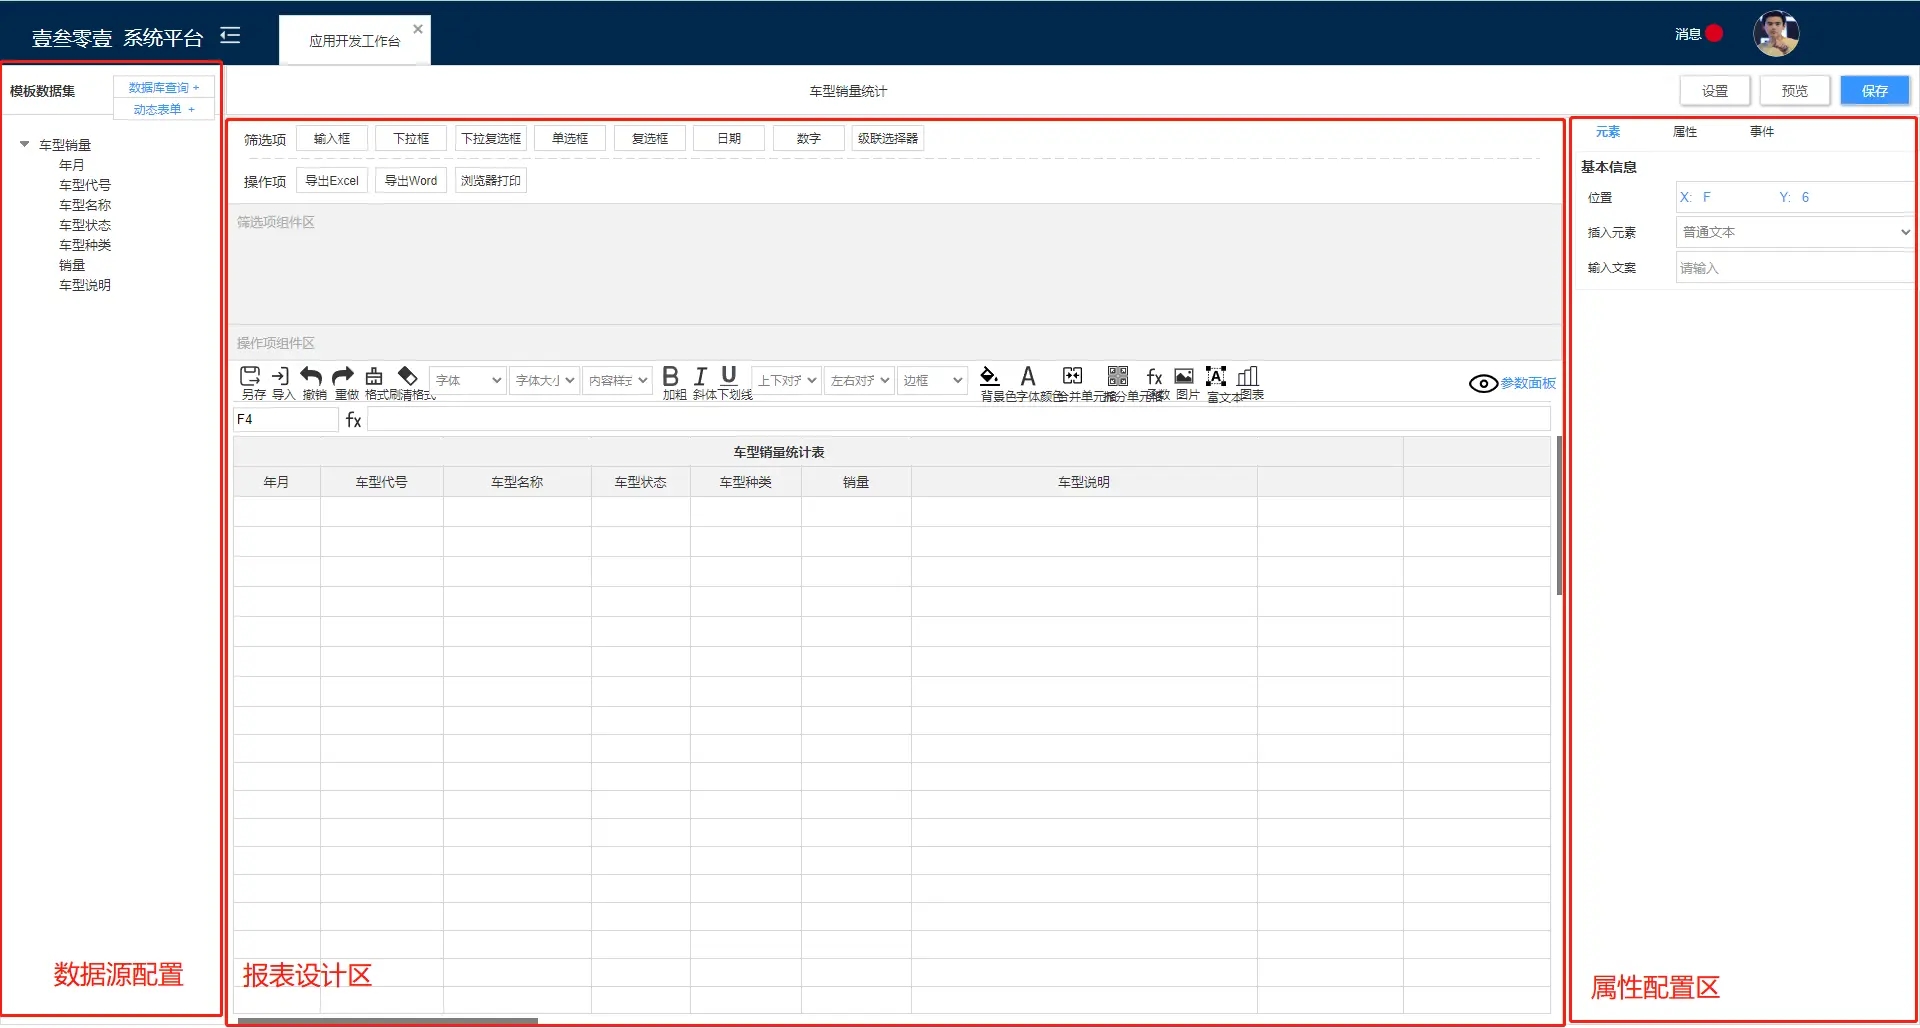Viewport: 1920px width, 1028px height.
Task: Open the 内容样式 content style dropdown
Action: pyautogui.click(x=617, y=380)
